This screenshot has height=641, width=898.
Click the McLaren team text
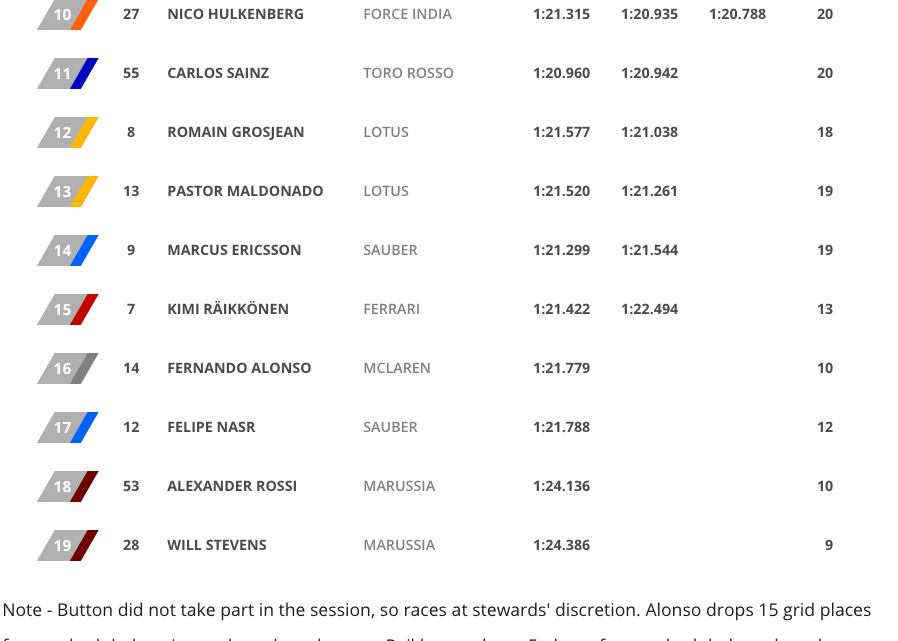[397, 368]
